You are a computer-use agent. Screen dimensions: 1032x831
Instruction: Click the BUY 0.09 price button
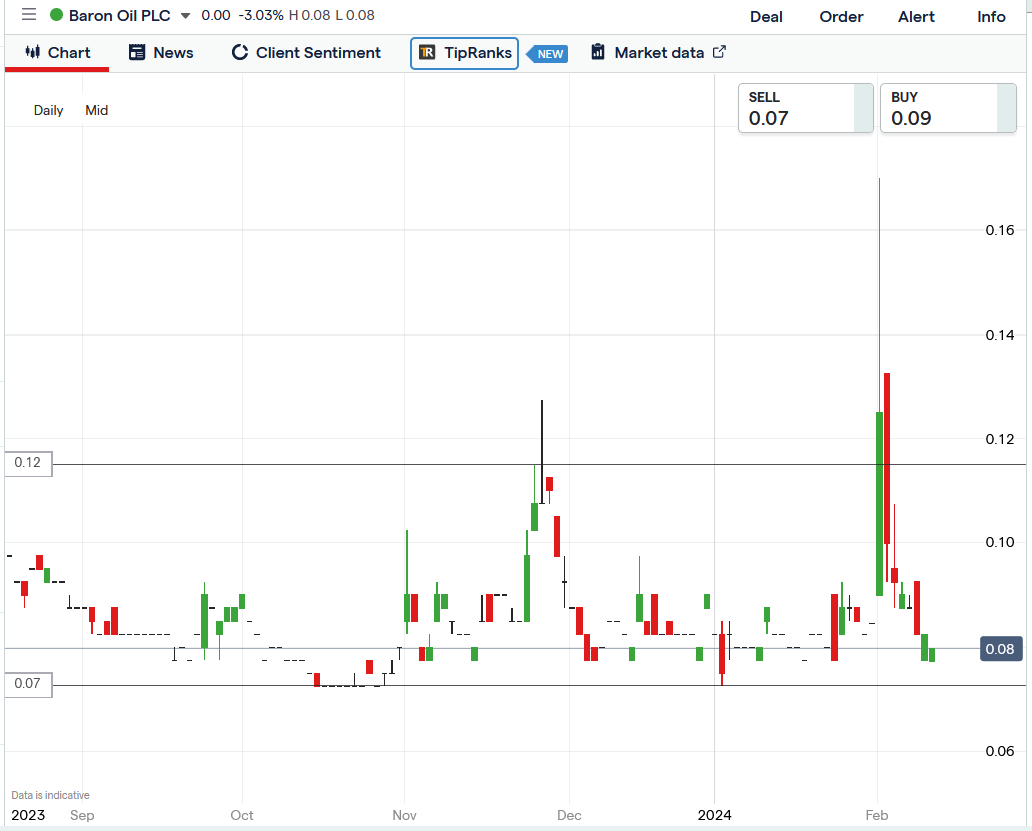pyautogui.click(x=948, y=108)
